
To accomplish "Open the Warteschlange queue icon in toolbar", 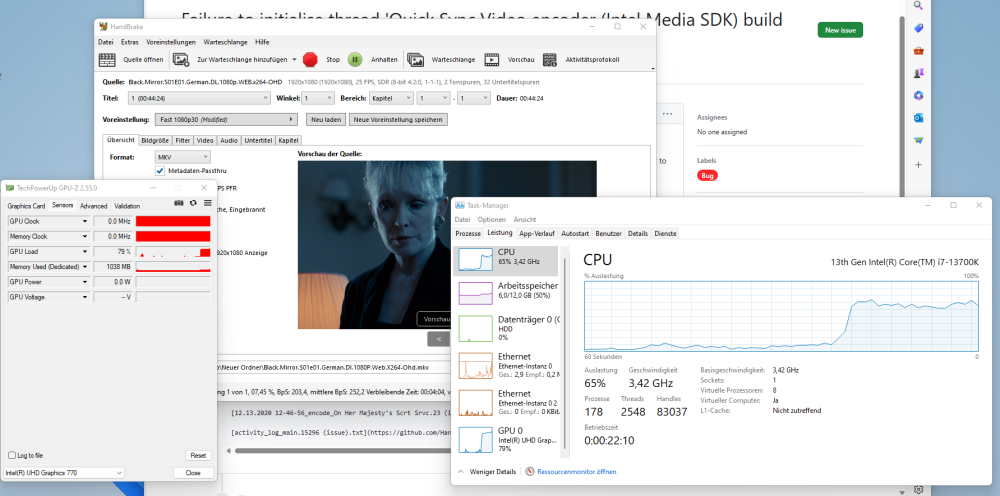I will [x=416, y=60].
